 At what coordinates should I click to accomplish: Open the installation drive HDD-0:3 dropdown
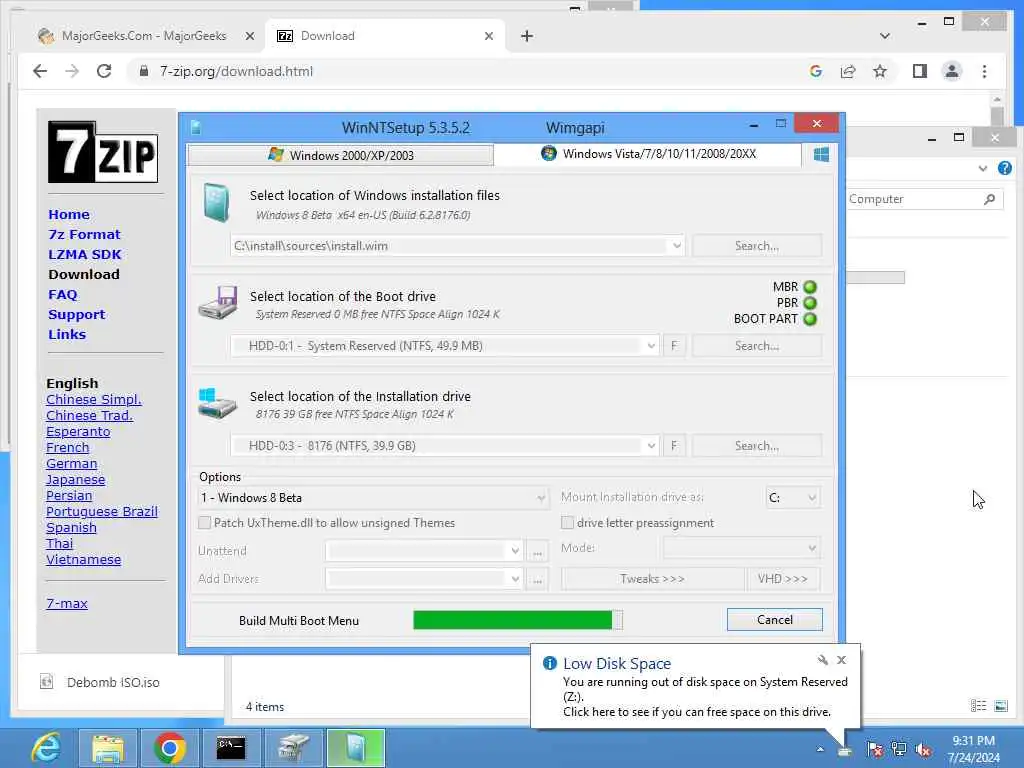coord(651,446)
